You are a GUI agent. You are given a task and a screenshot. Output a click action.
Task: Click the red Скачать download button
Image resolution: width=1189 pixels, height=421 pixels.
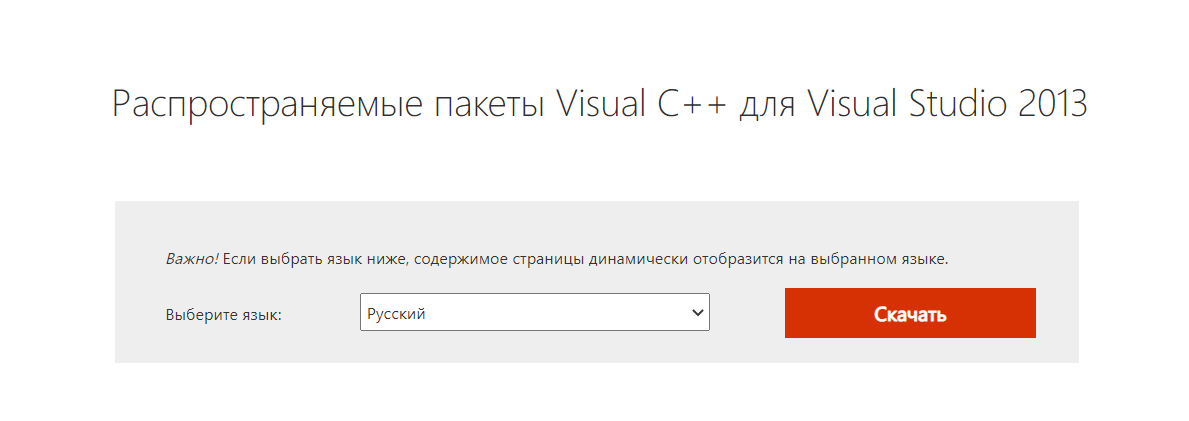[x=910, y=314]
